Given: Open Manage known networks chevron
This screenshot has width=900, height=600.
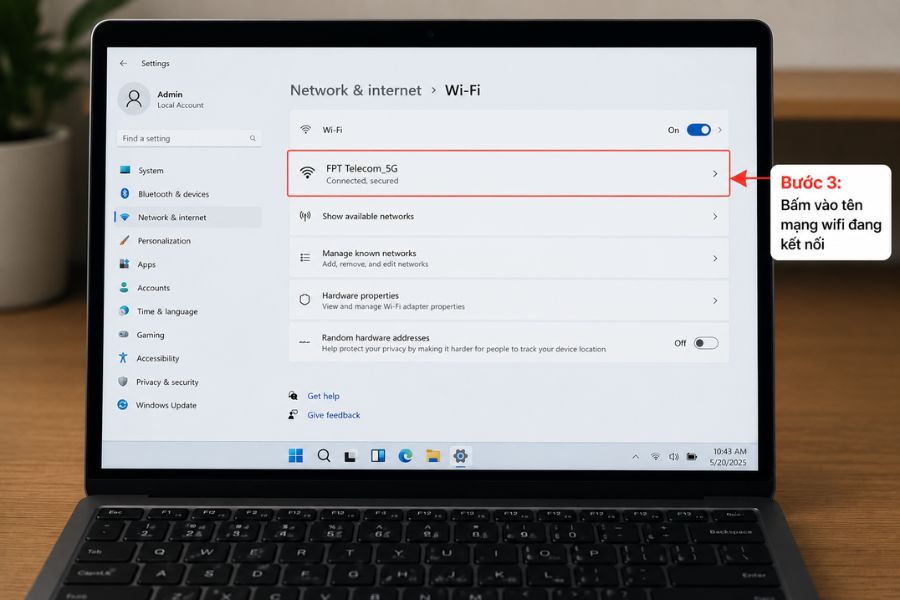Looking at the screenshot, I should pyautogui.click(x=715, y=258).
